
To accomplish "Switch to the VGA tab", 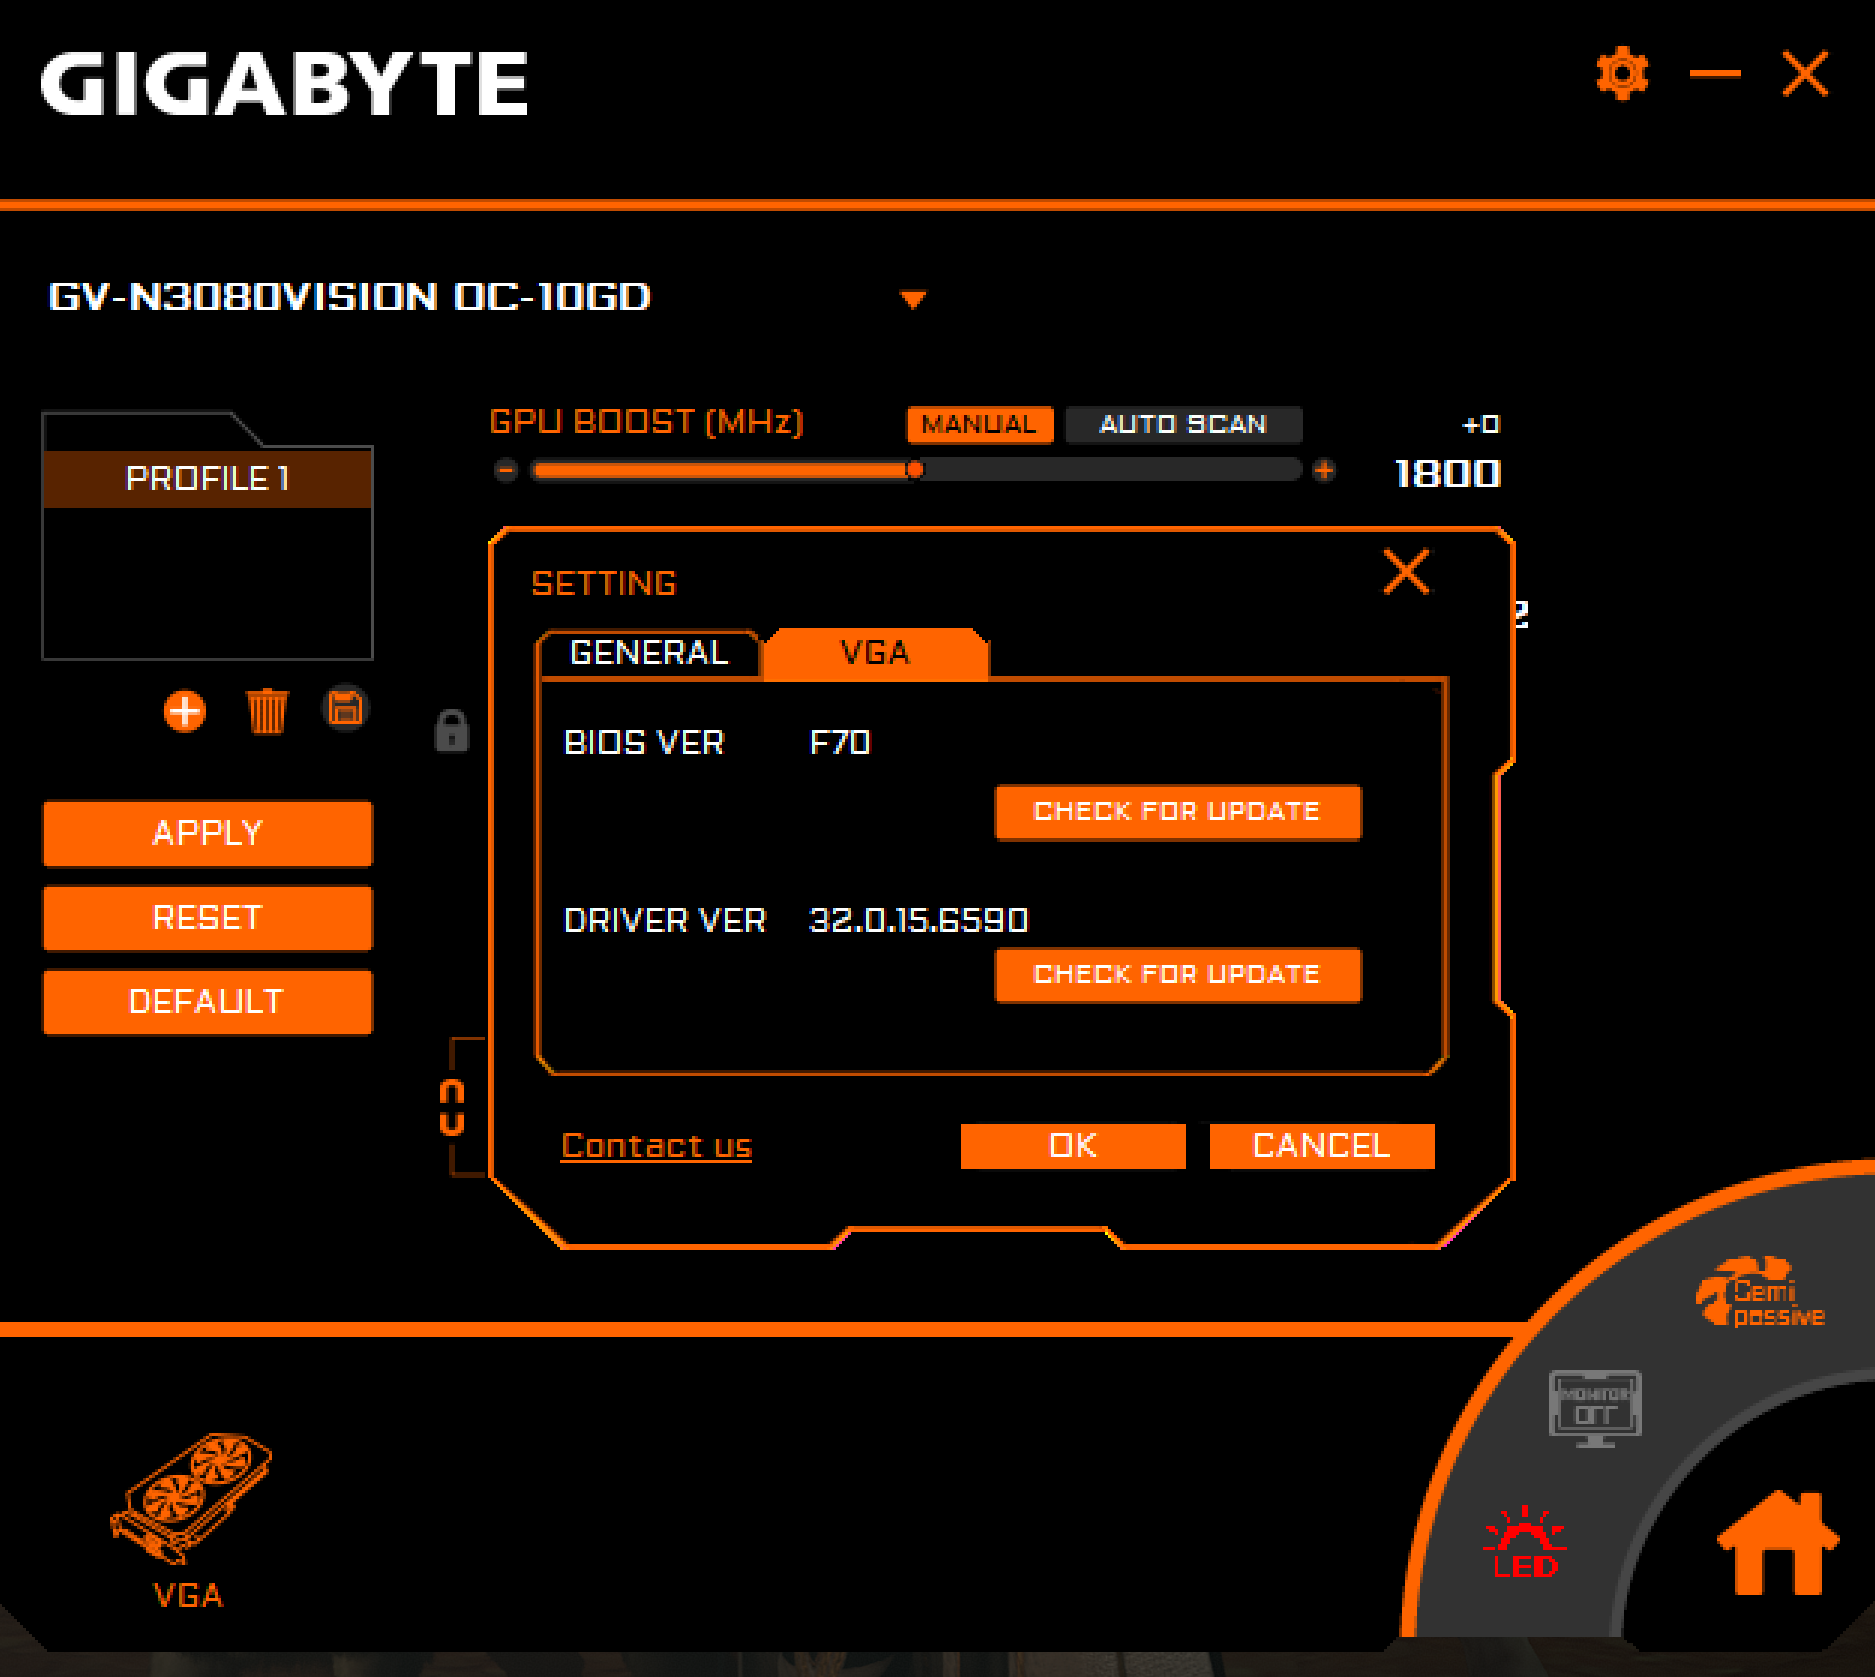I will coord(875,653).
